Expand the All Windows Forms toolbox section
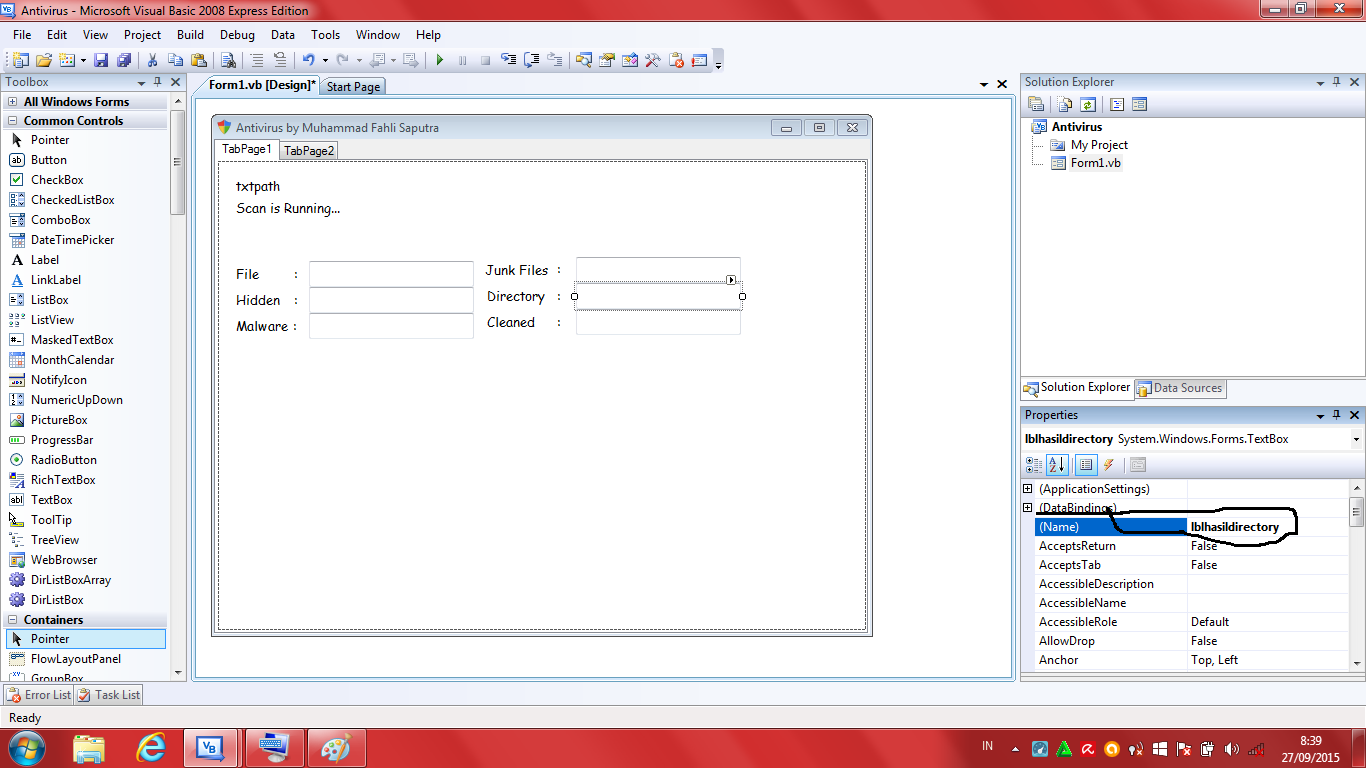 [x=13, y=102]
